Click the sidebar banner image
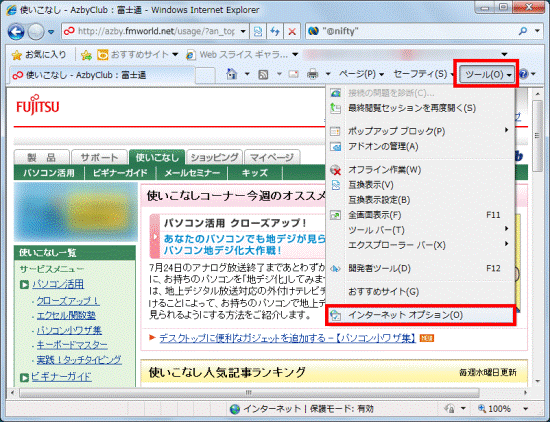Image resolution: width=550 pixels, height=422 pixels. [75, 212]
